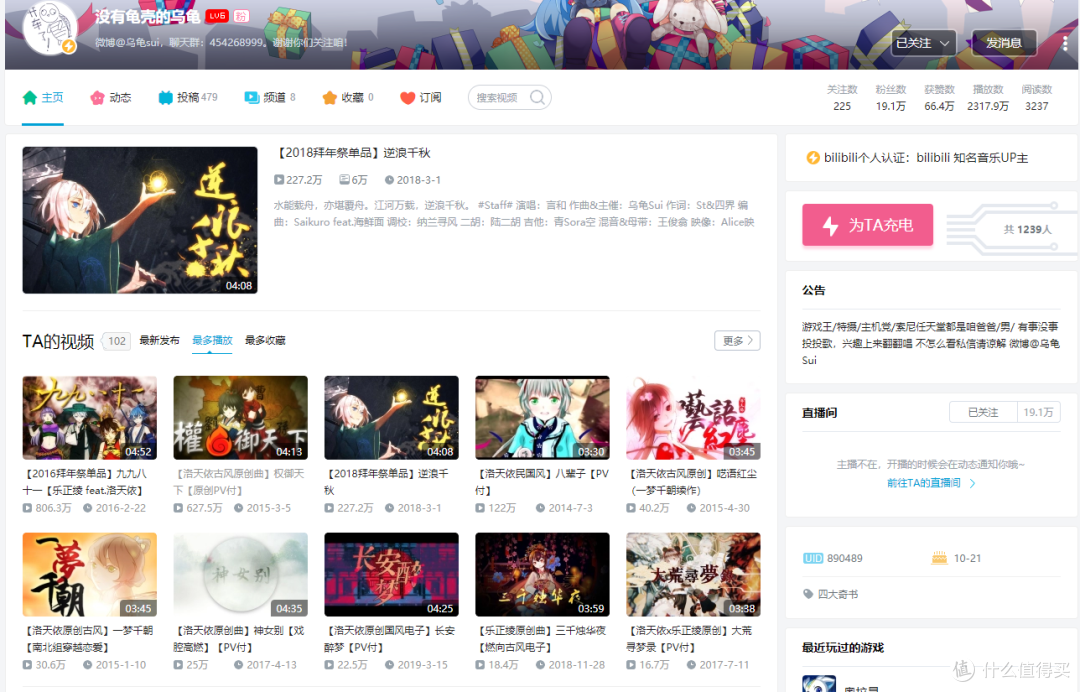Open the 八辈子 video thumbnail
Screen dimensions: 1080x692
click(x=542, y=418)
